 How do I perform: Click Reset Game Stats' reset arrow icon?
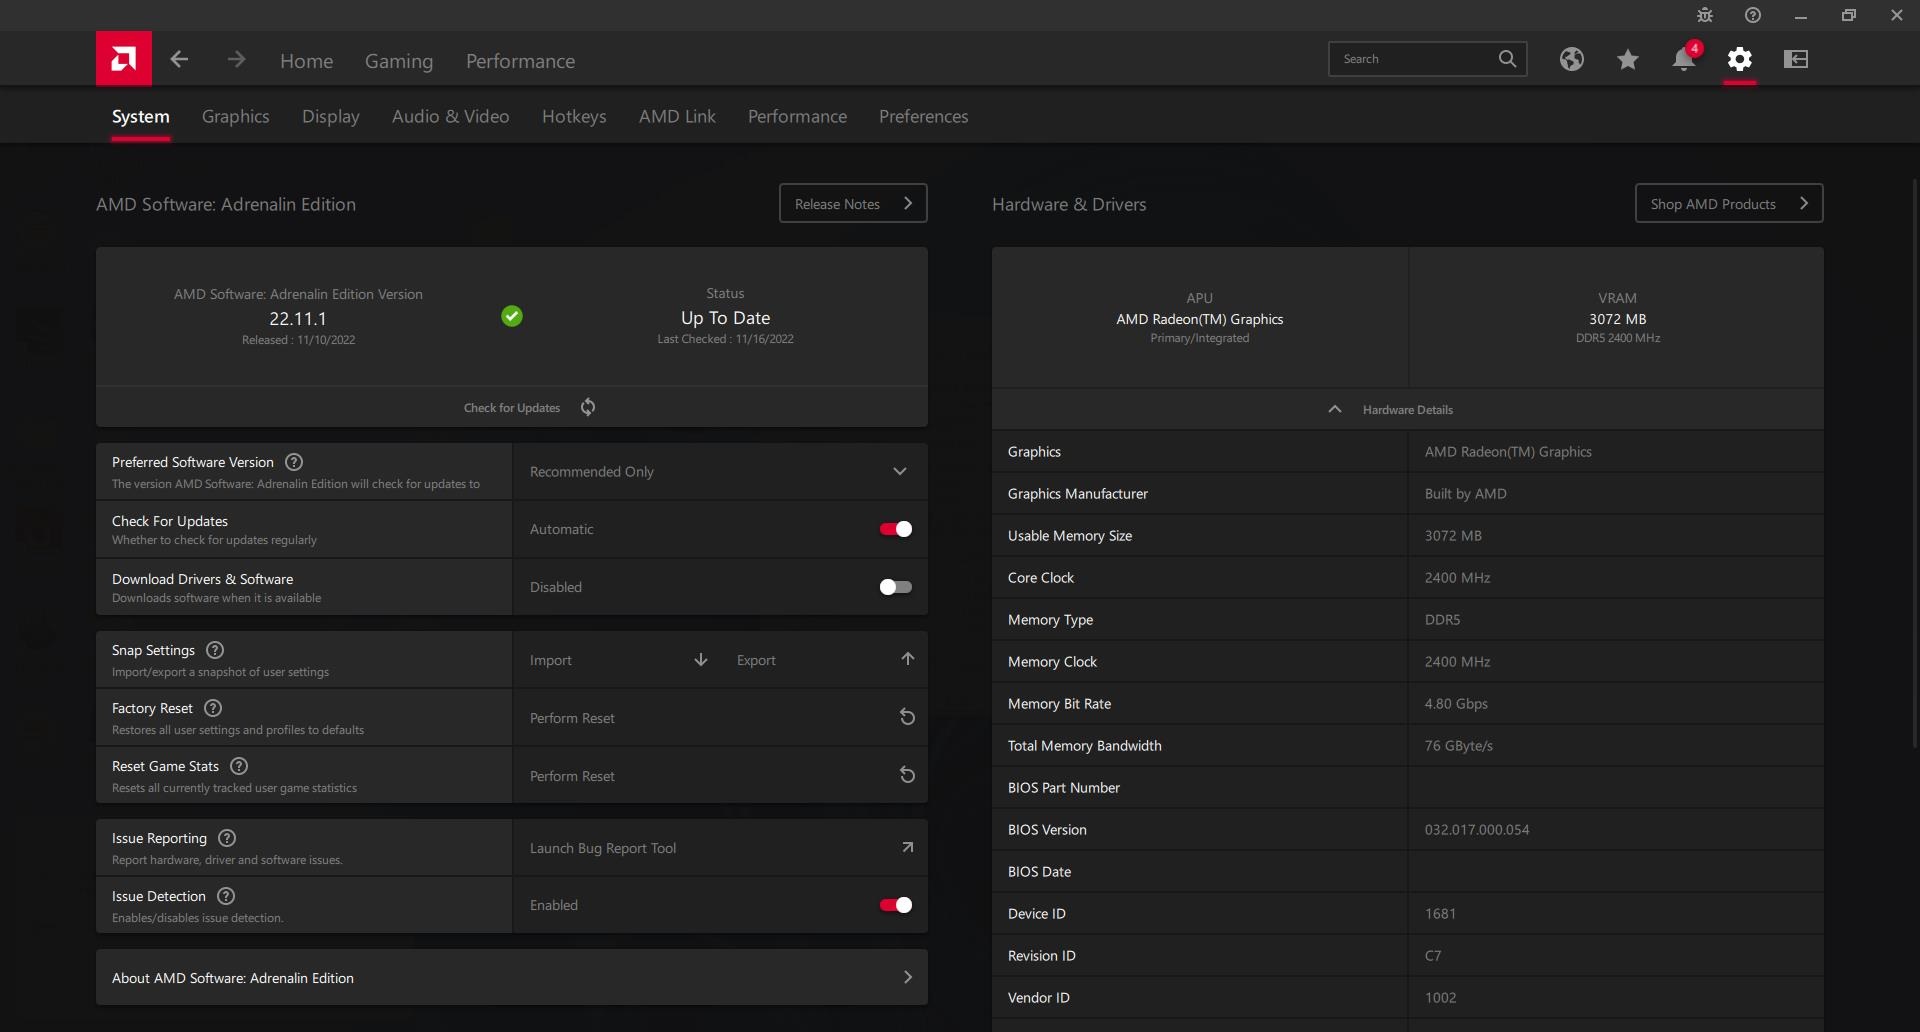tap(907, 775)
